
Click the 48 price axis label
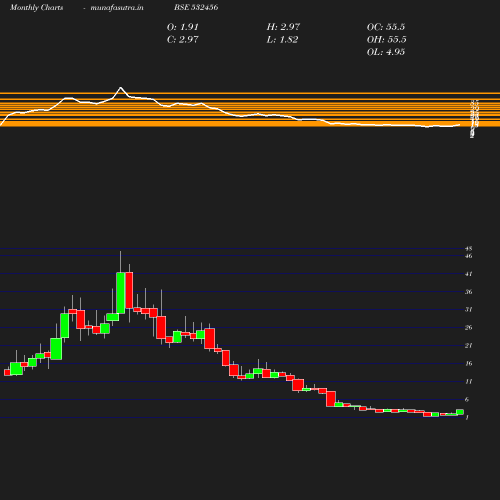pyautogui.click(x=469, y=249)
